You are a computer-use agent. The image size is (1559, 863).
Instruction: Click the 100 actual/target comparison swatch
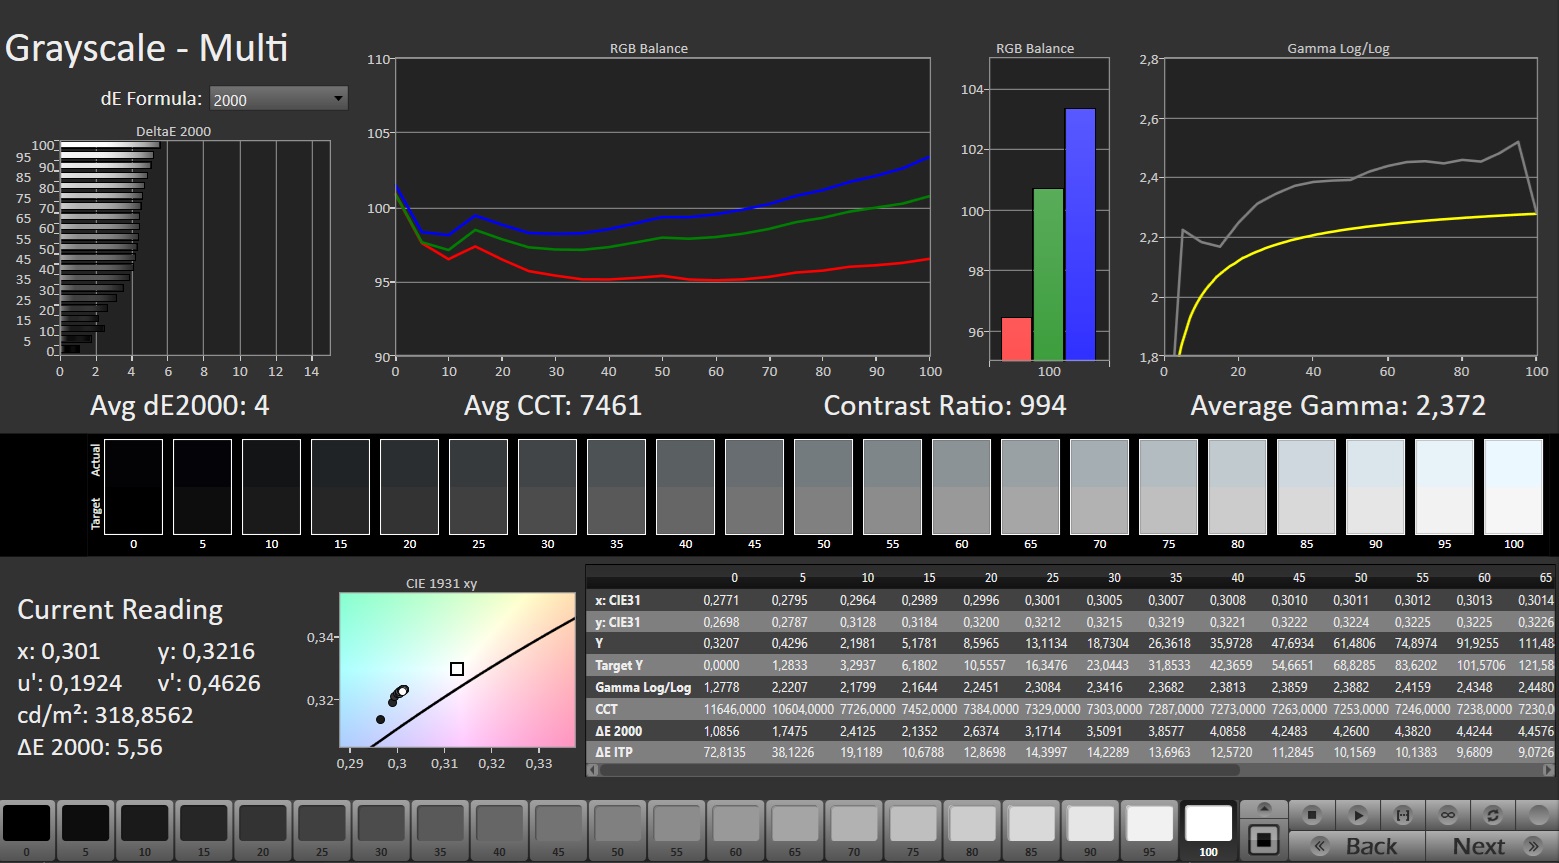[1513, 487]
